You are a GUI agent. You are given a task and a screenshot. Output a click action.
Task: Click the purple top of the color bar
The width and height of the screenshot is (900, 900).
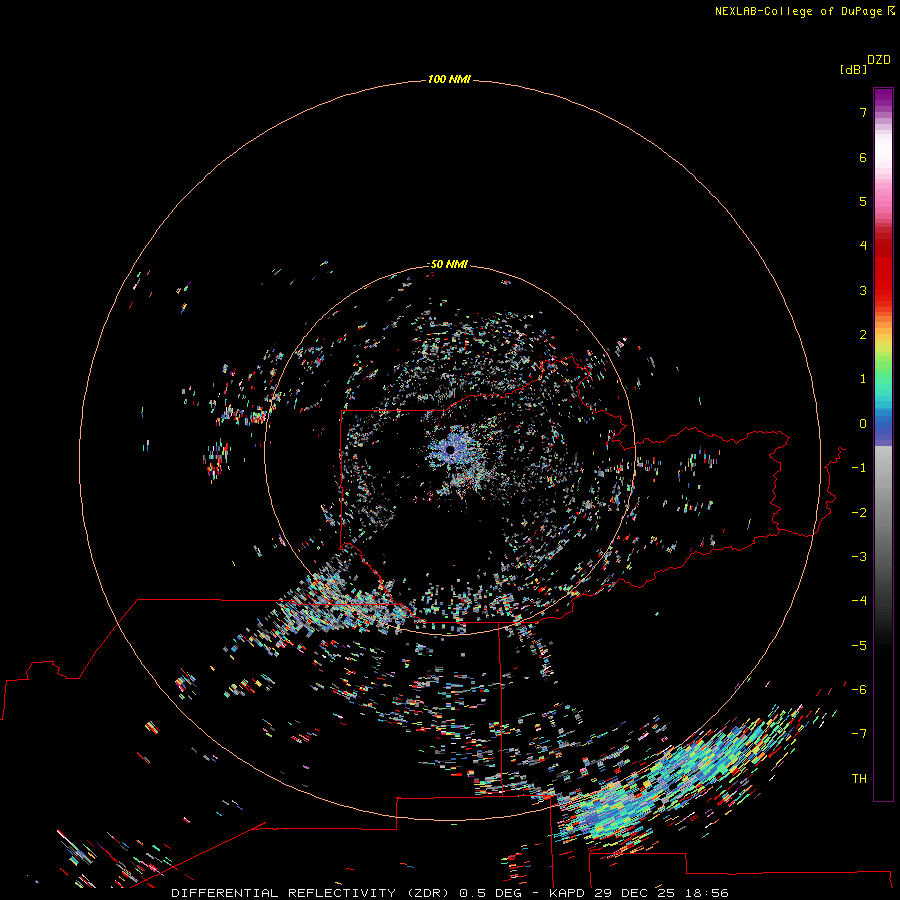pos(883,98)
